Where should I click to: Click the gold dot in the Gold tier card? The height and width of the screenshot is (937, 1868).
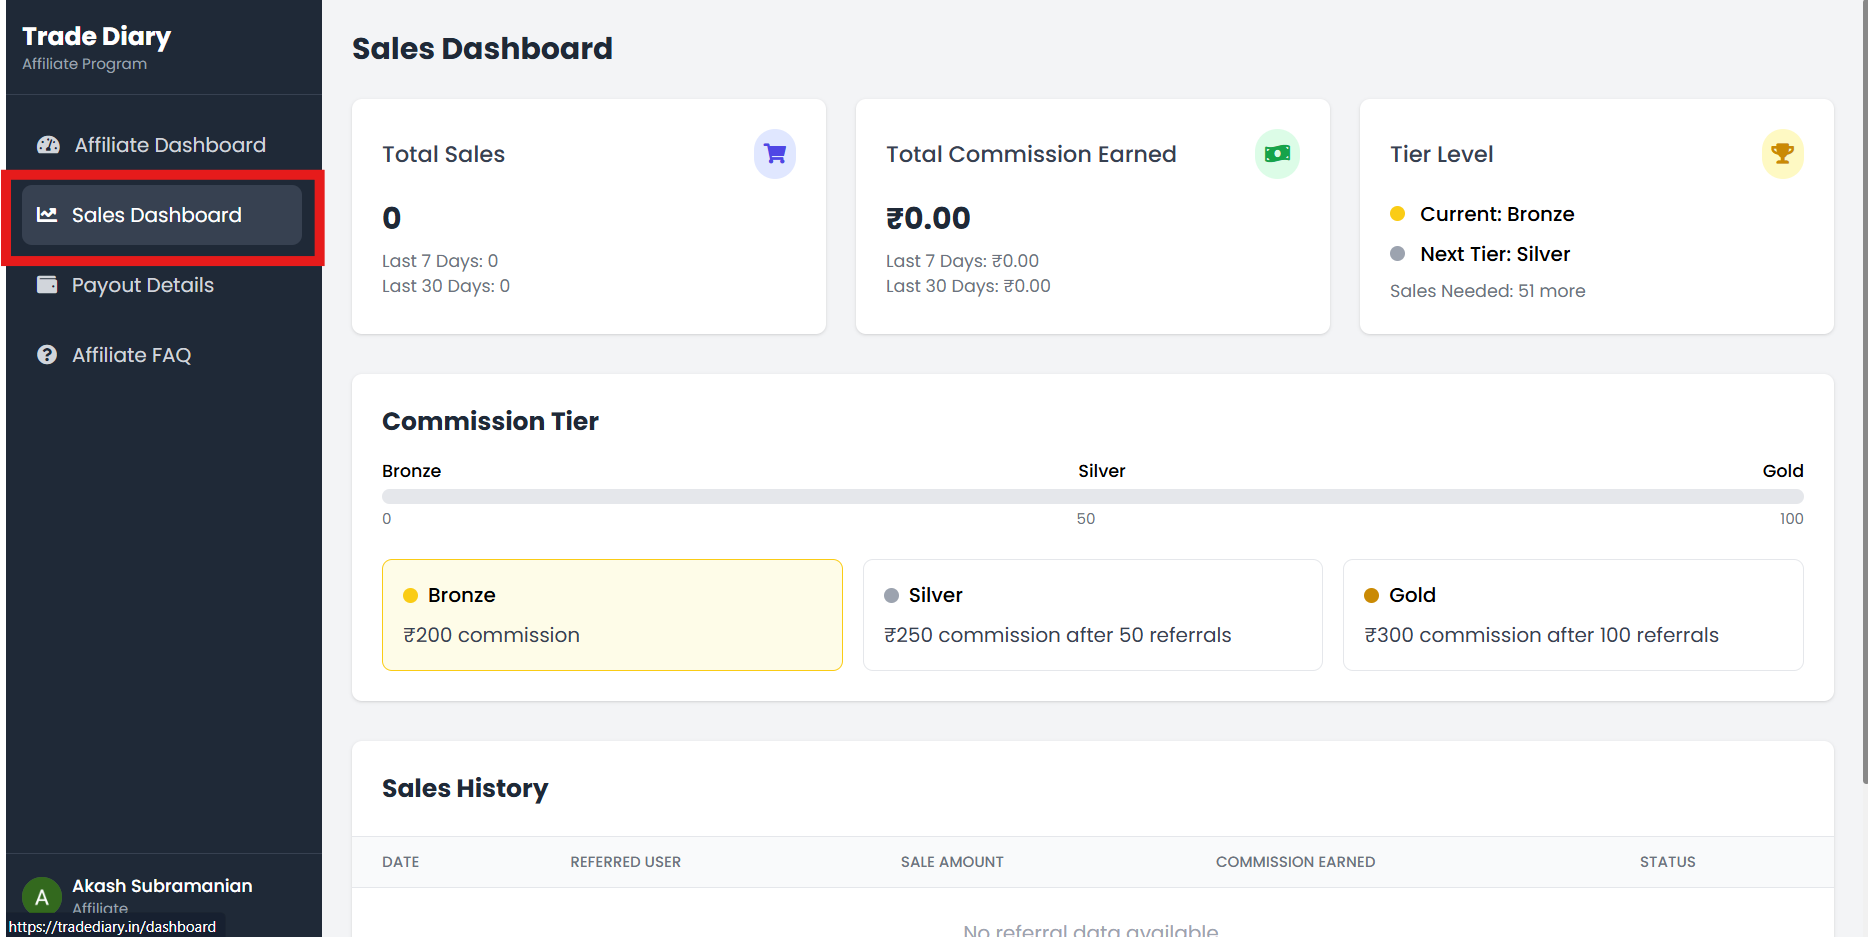1372,595
